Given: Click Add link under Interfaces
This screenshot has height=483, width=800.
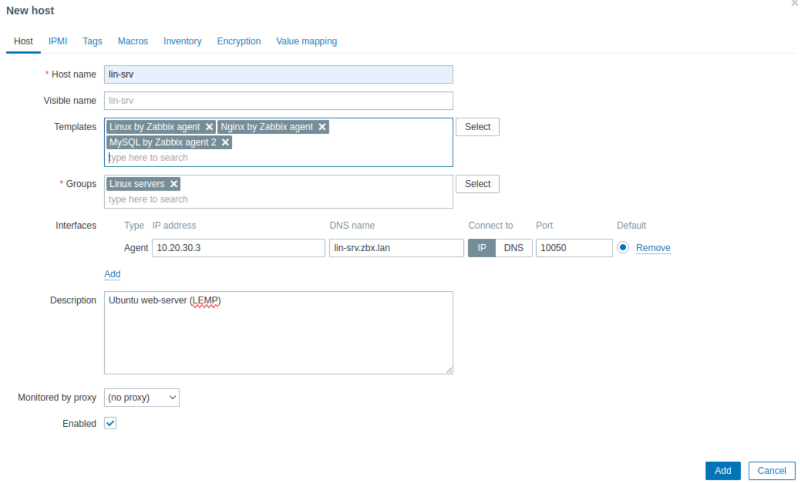Looking at the screenshot, I should pyautogui.click(x=112, y=274).
